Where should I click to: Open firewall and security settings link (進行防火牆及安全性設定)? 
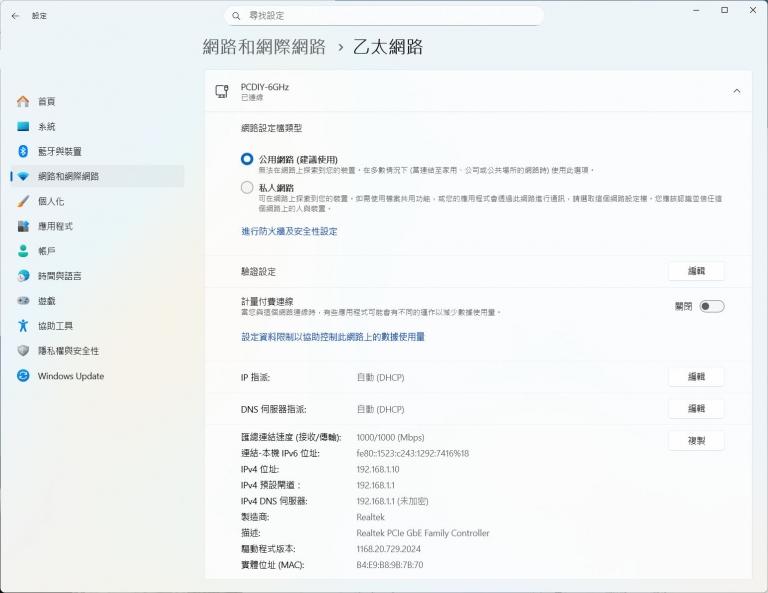coord(289,231)
